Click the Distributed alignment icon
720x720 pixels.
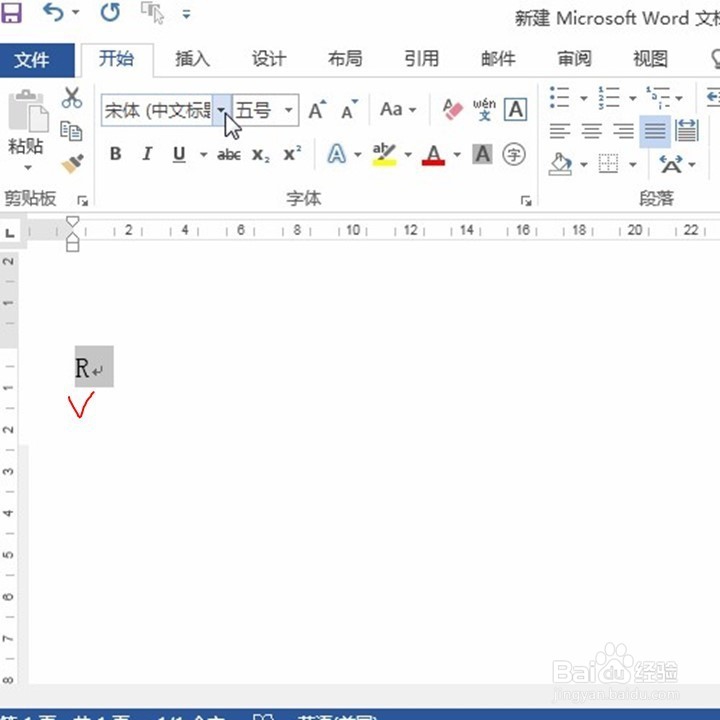point(687,131)
